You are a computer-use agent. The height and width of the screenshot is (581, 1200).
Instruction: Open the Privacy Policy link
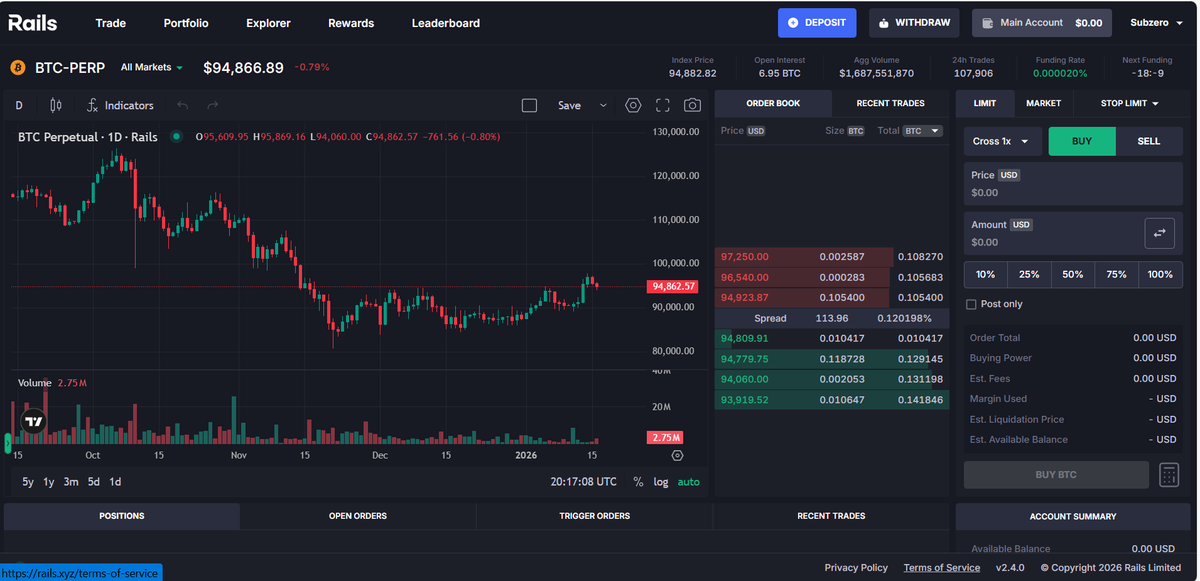pyautogui.click(x=856, y=567)
